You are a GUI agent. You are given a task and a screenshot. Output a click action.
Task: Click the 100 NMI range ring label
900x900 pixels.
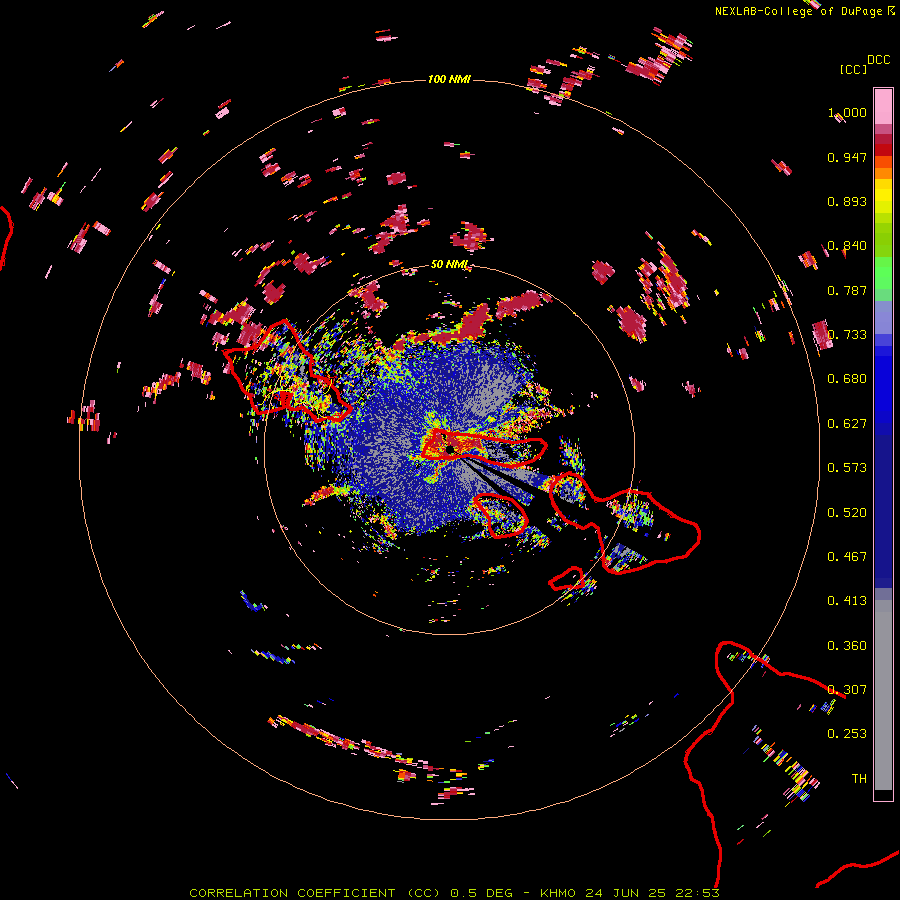[x=449, y=79]
